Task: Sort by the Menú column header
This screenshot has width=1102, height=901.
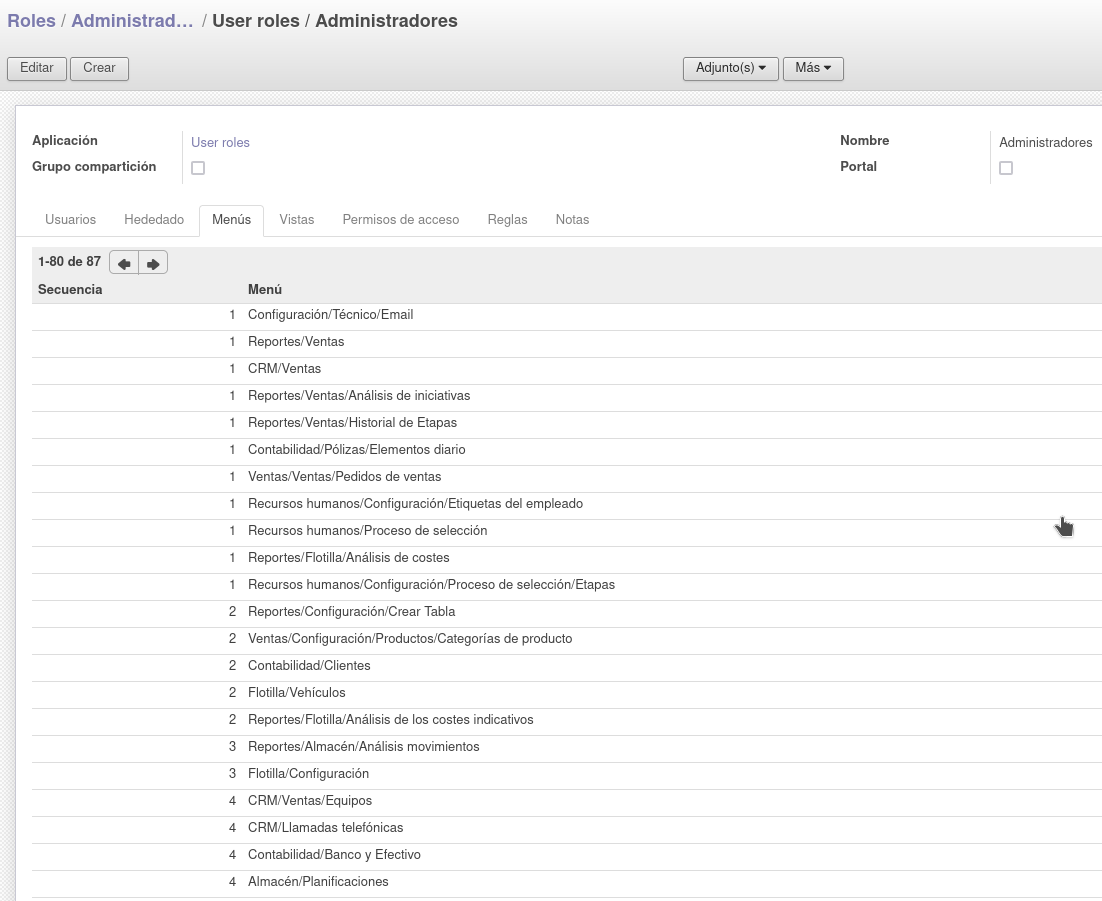Action: pyautogui.click(x=265, y=290)
